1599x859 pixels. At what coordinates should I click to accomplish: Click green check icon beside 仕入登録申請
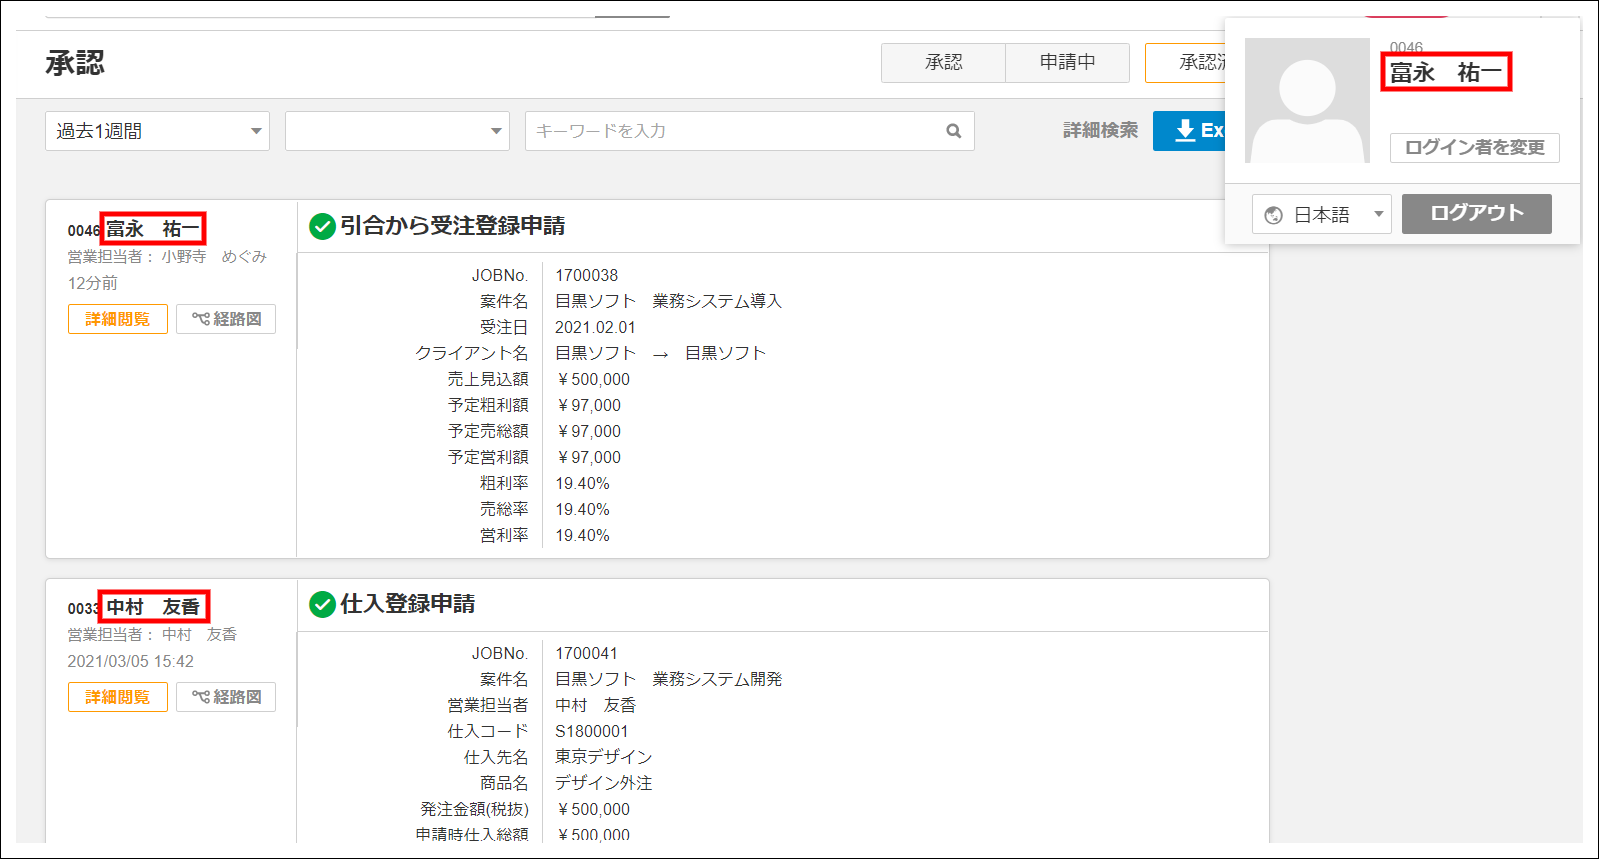[322, 605]
